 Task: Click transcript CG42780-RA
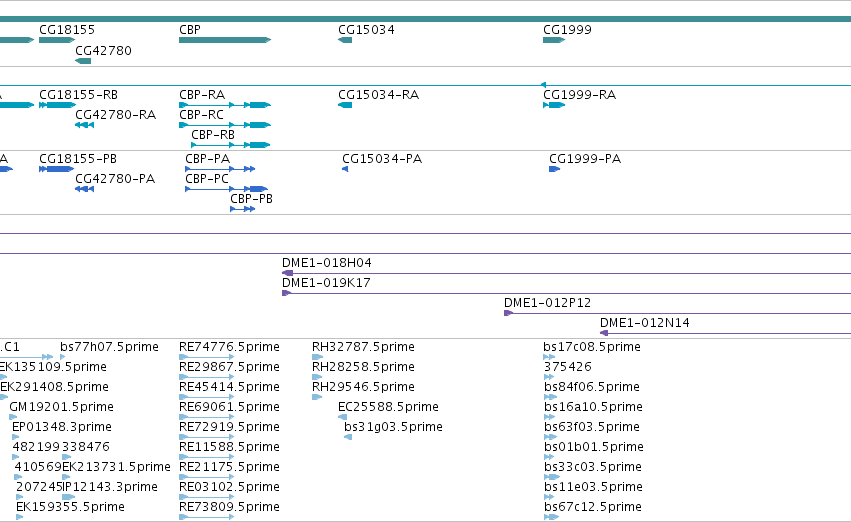[116, 115]
